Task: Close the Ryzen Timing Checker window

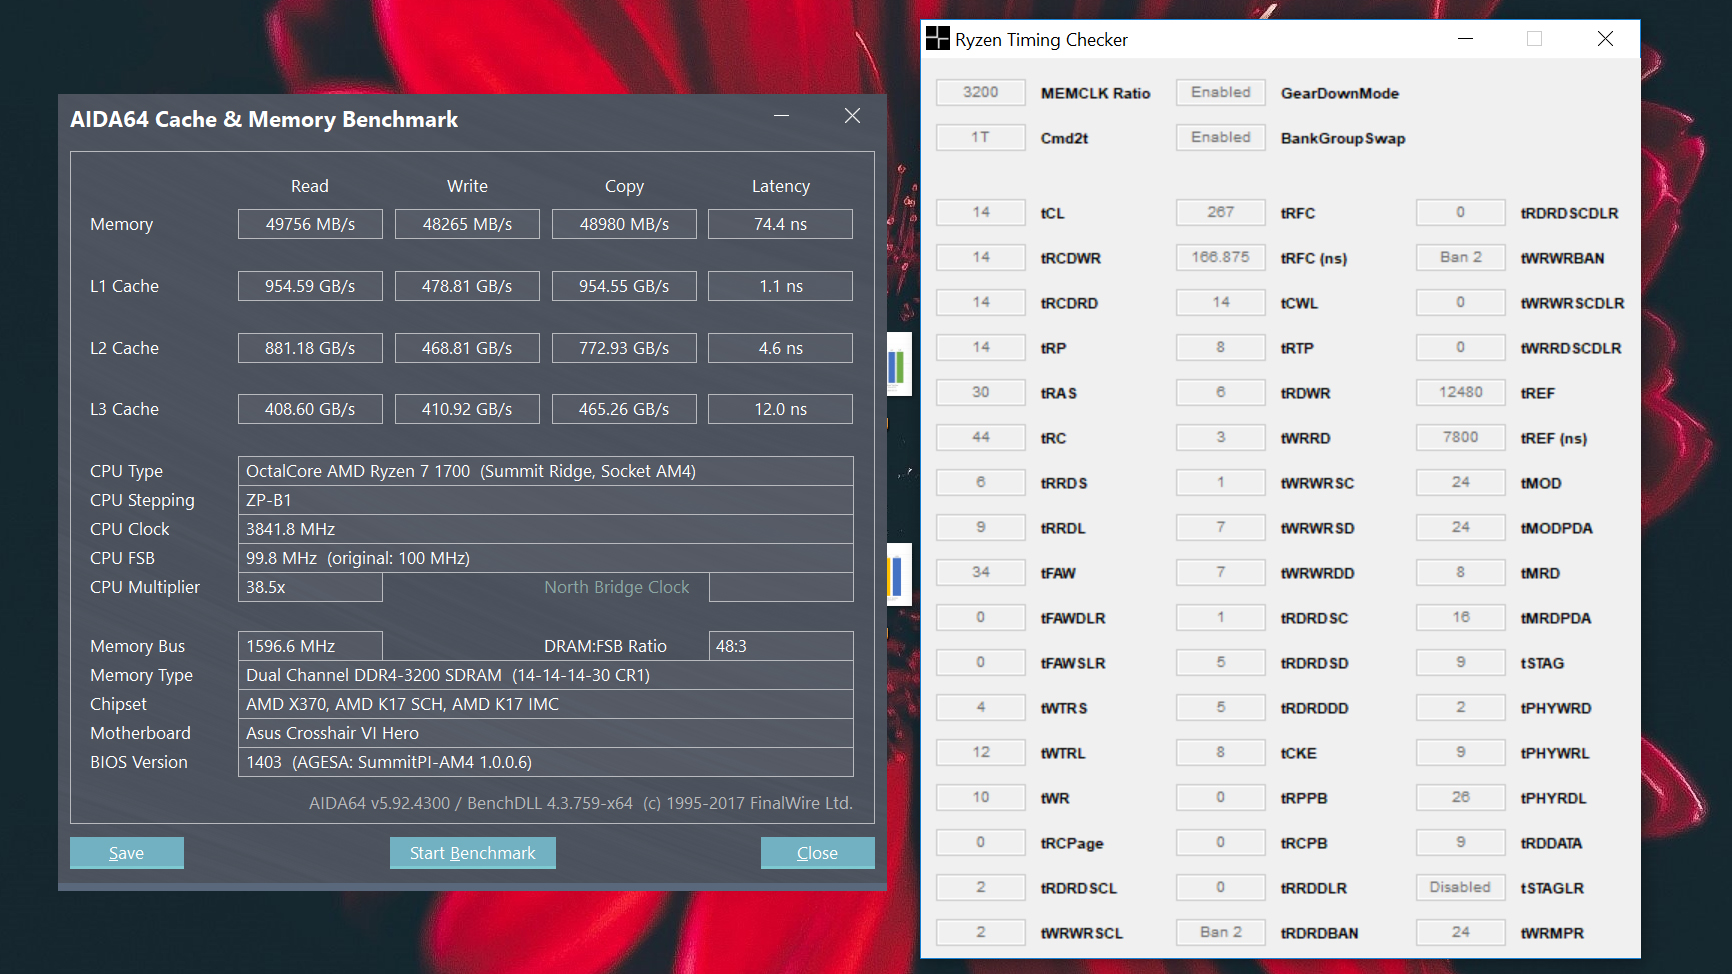Action: pos(1605,39)
